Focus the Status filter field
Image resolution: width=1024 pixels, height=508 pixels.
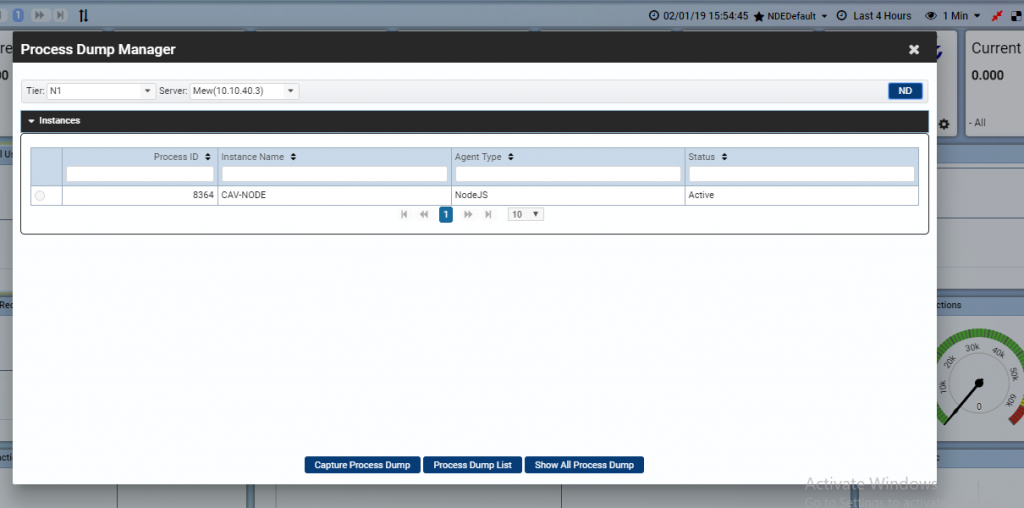pos(802,174)
